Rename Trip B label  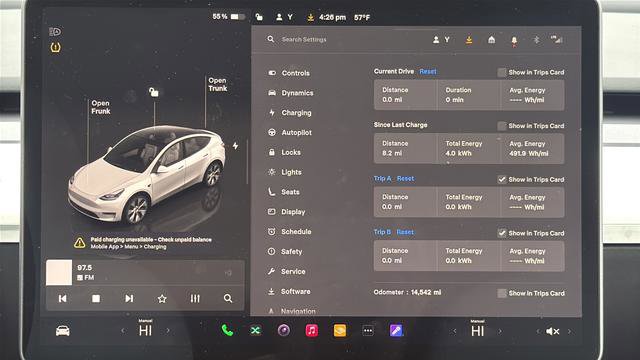tap(382, 232)
